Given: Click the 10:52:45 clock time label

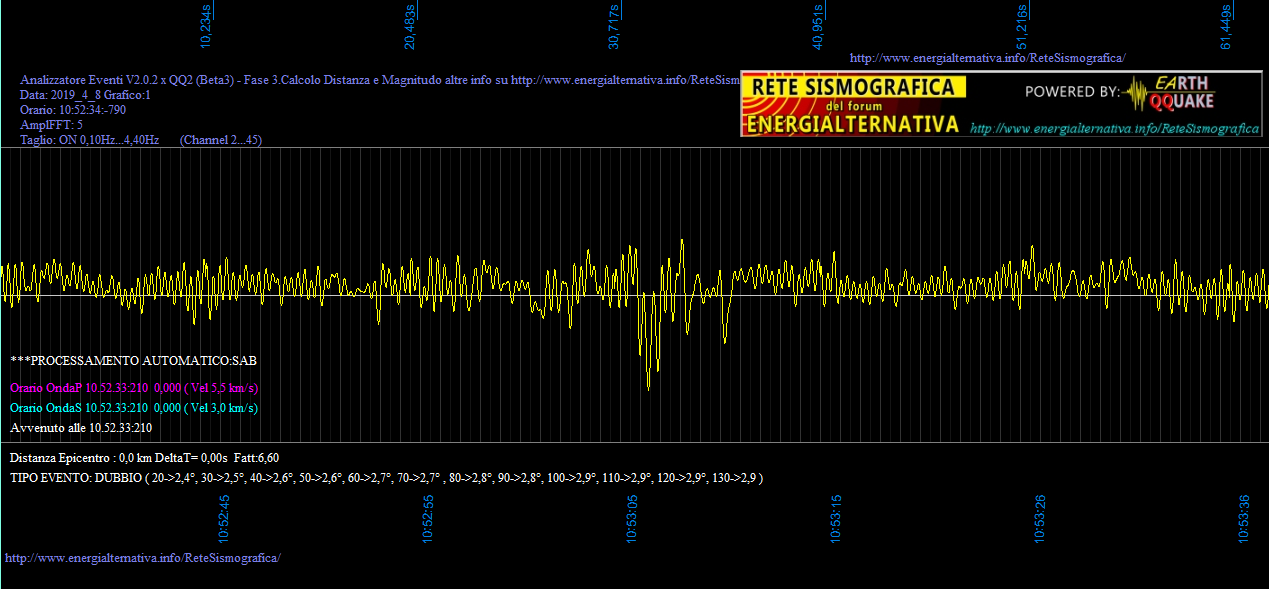Looking at the screenshot, I should (225, 518).
